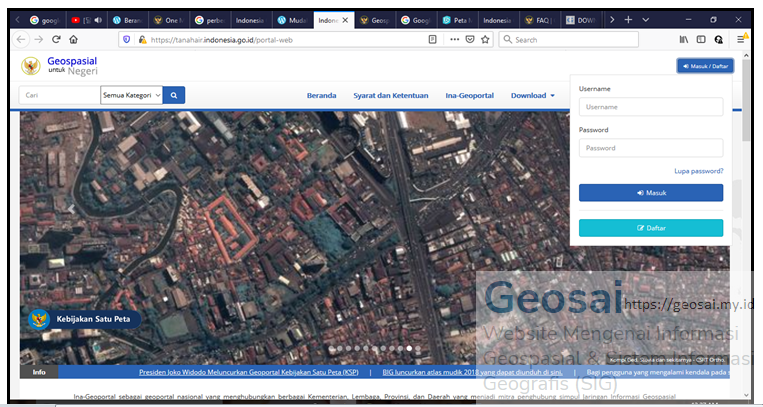Toggle reader view in the address bar
Viewport: 763px width, 407px height.
[x=432, y=39]
